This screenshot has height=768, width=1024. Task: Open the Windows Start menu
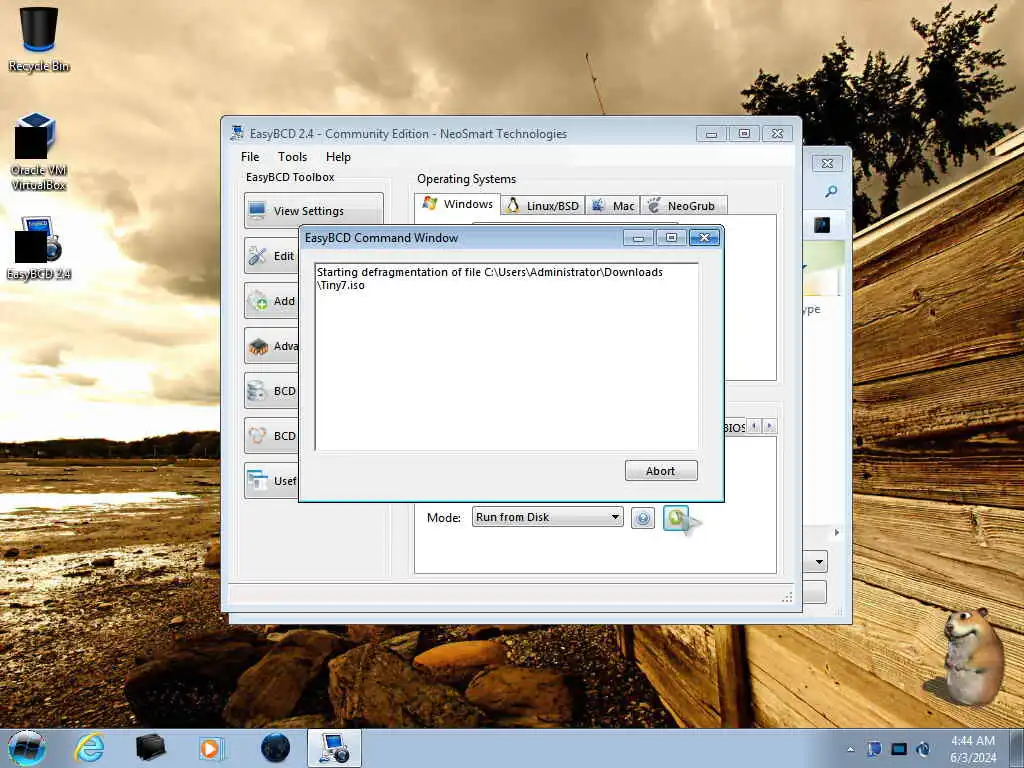point(27,748)
